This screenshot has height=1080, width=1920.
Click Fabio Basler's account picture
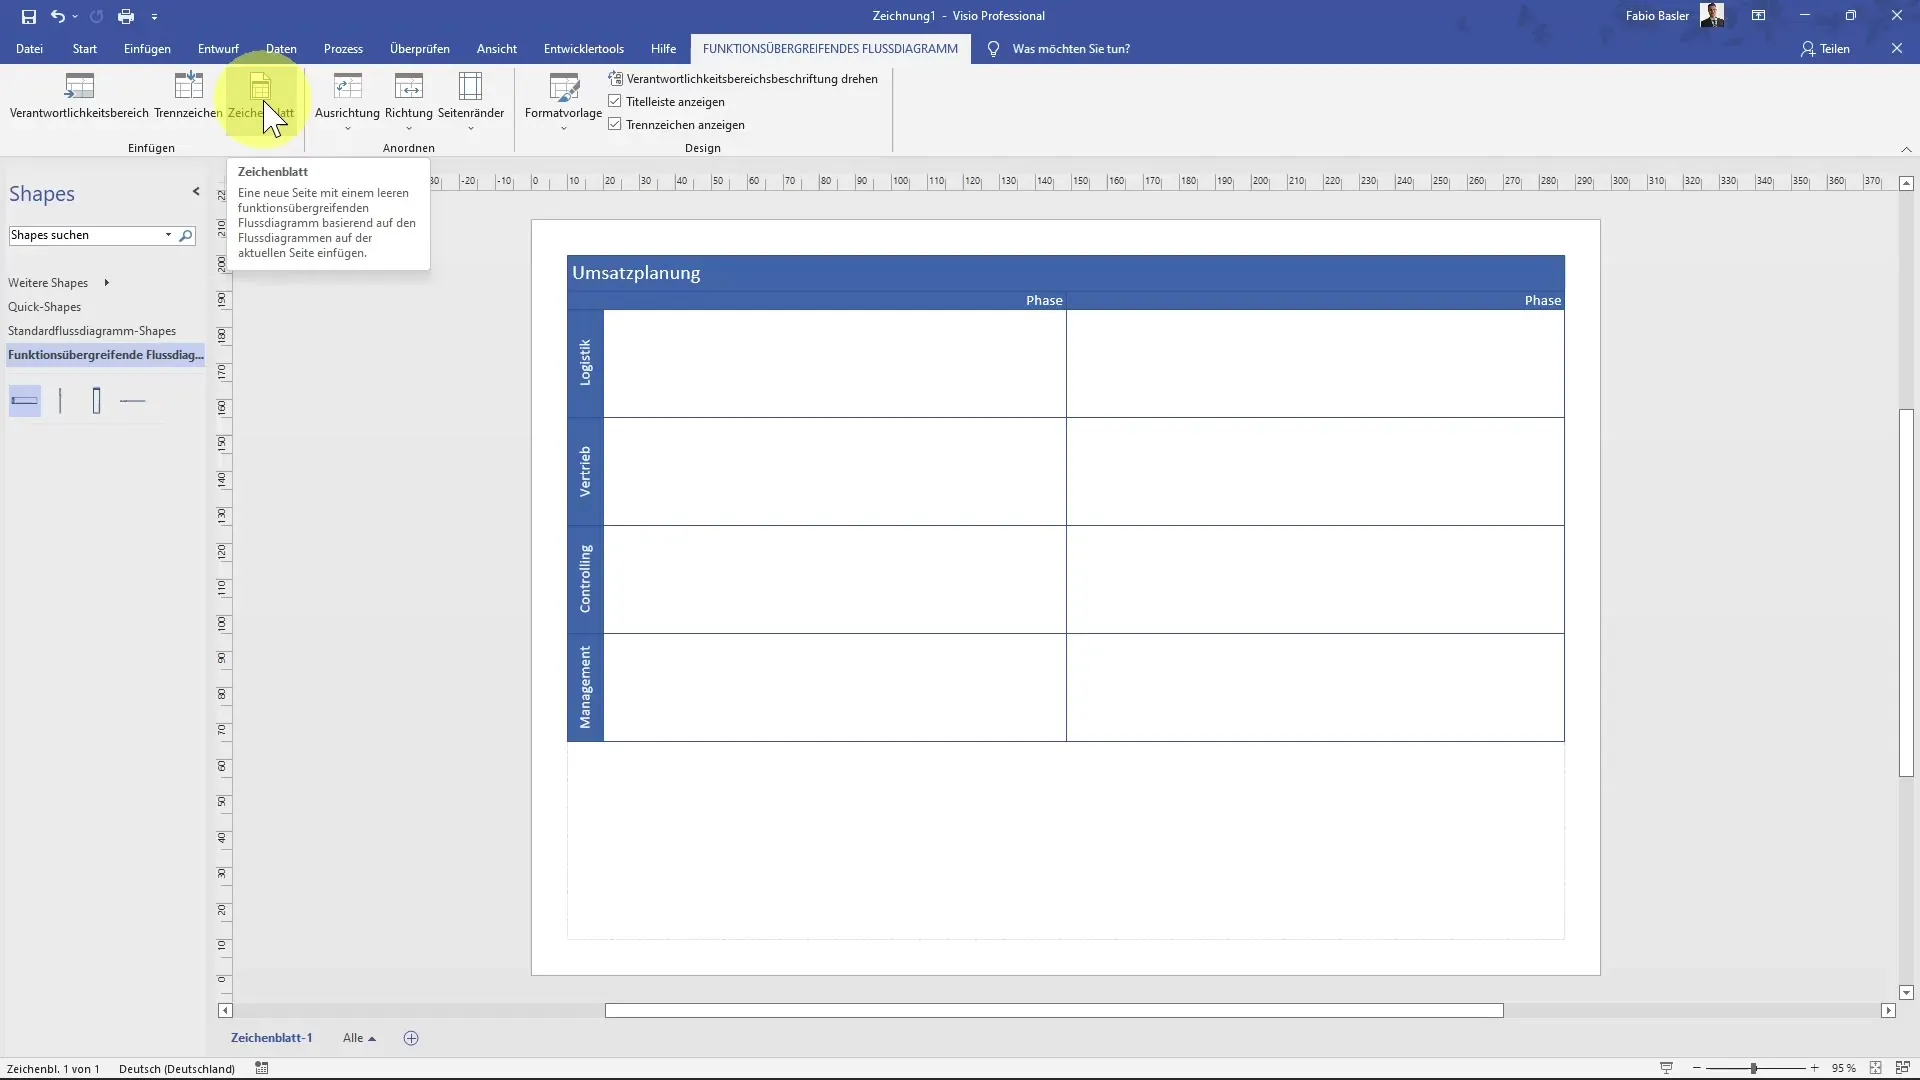(1712, 15)
